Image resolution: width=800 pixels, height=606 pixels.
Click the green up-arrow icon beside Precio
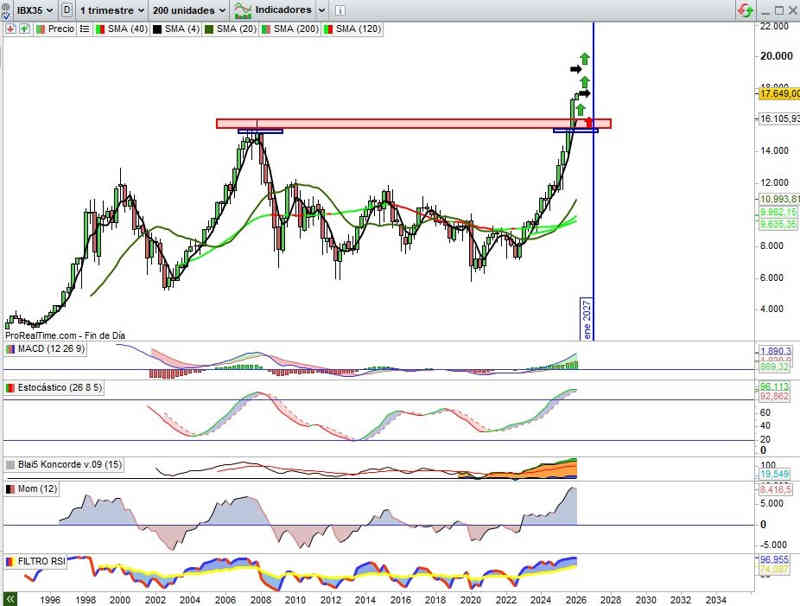click(22, 29)
